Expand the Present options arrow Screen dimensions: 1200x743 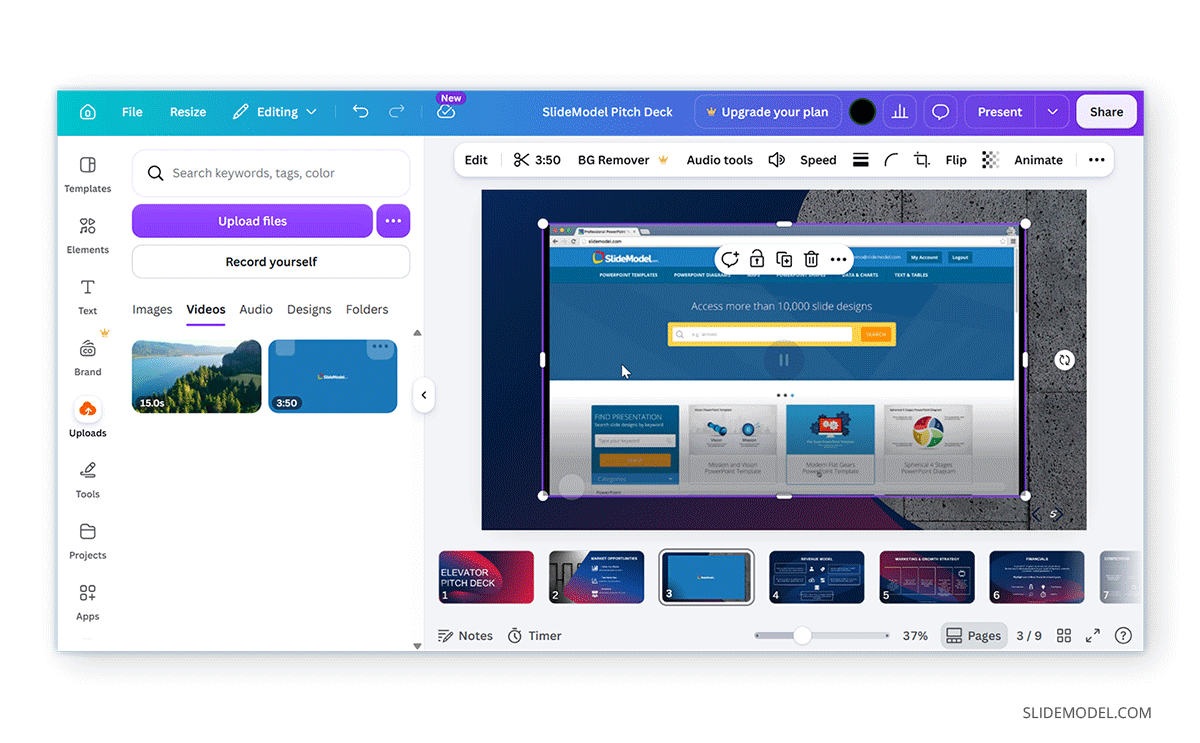(x=1053, y=112)
